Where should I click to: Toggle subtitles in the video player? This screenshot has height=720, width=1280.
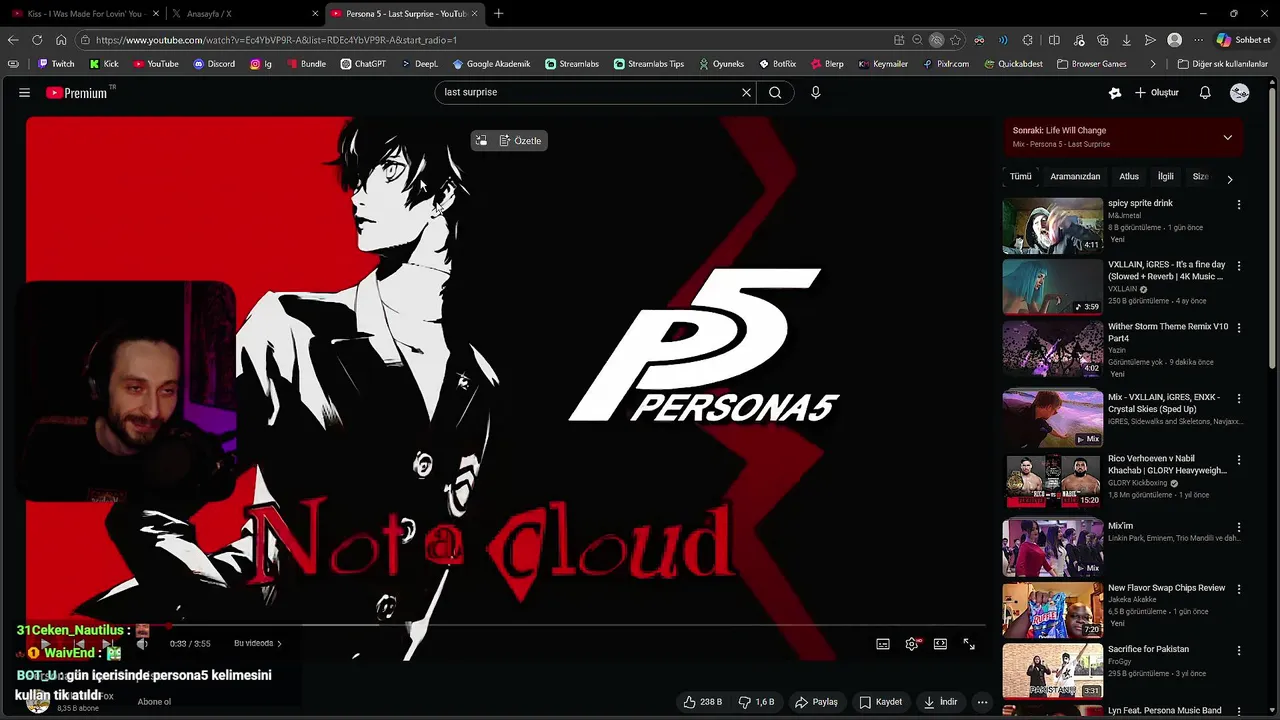tap(883, 644)
